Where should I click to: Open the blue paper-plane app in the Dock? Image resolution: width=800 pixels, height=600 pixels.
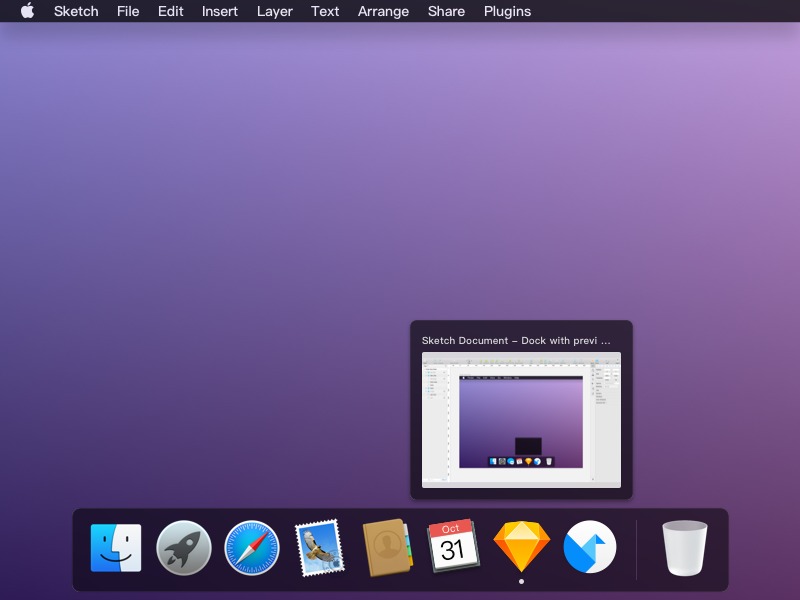click(589, 548)
